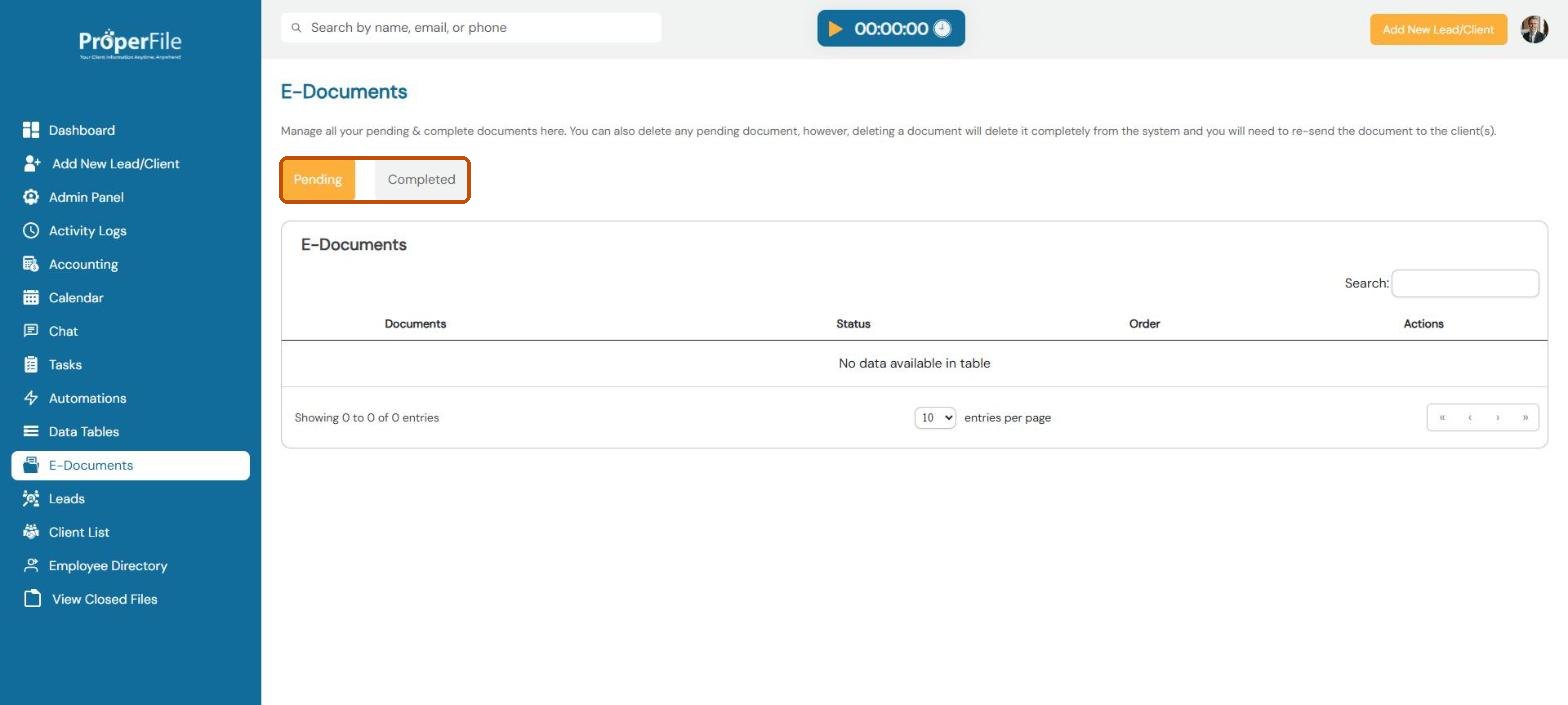The image size is (1568, 705).
Task: Click the Employee Directory person icon
Action: 31,565
